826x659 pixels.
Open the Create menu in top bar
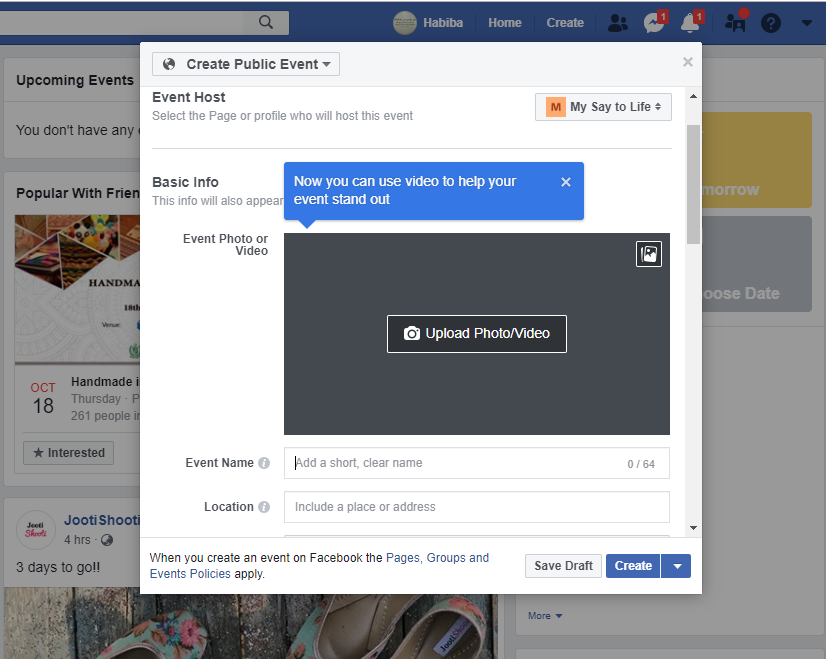click(x=565, y=23)
